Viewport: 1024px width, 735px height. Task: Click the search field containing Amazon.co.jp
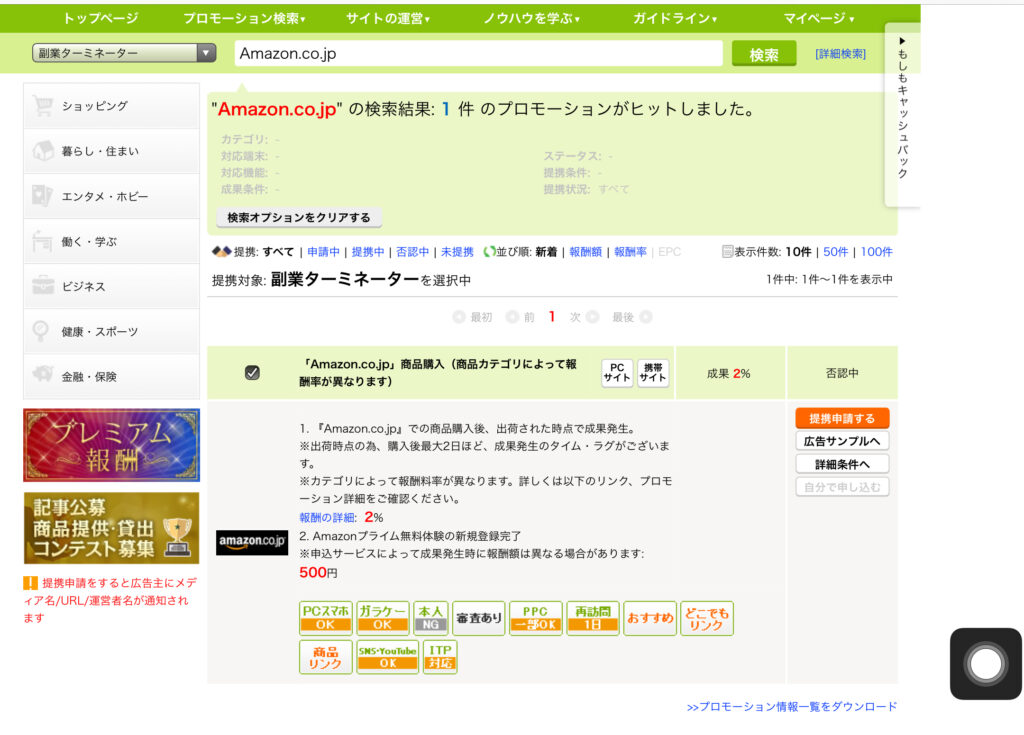pos(479,54)
